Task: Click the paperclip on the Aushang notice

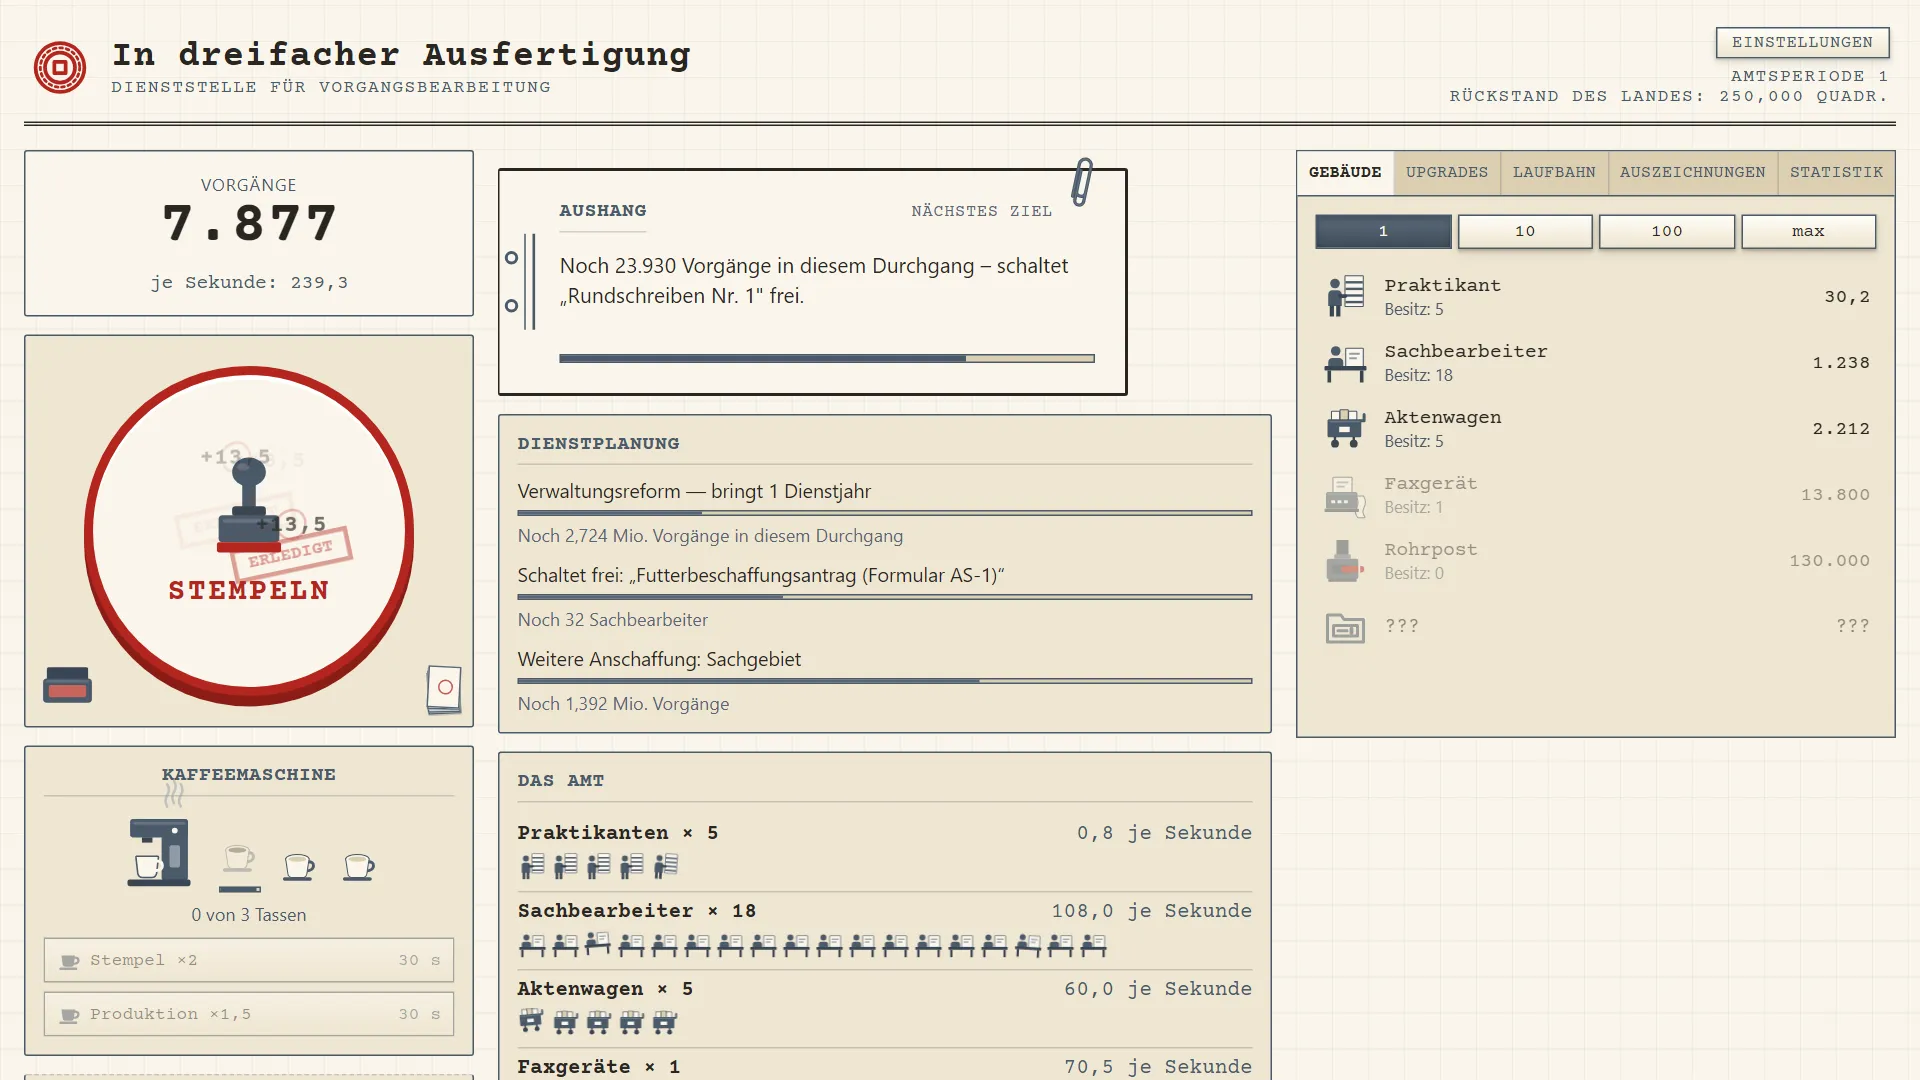Action: pos(1082,182)
